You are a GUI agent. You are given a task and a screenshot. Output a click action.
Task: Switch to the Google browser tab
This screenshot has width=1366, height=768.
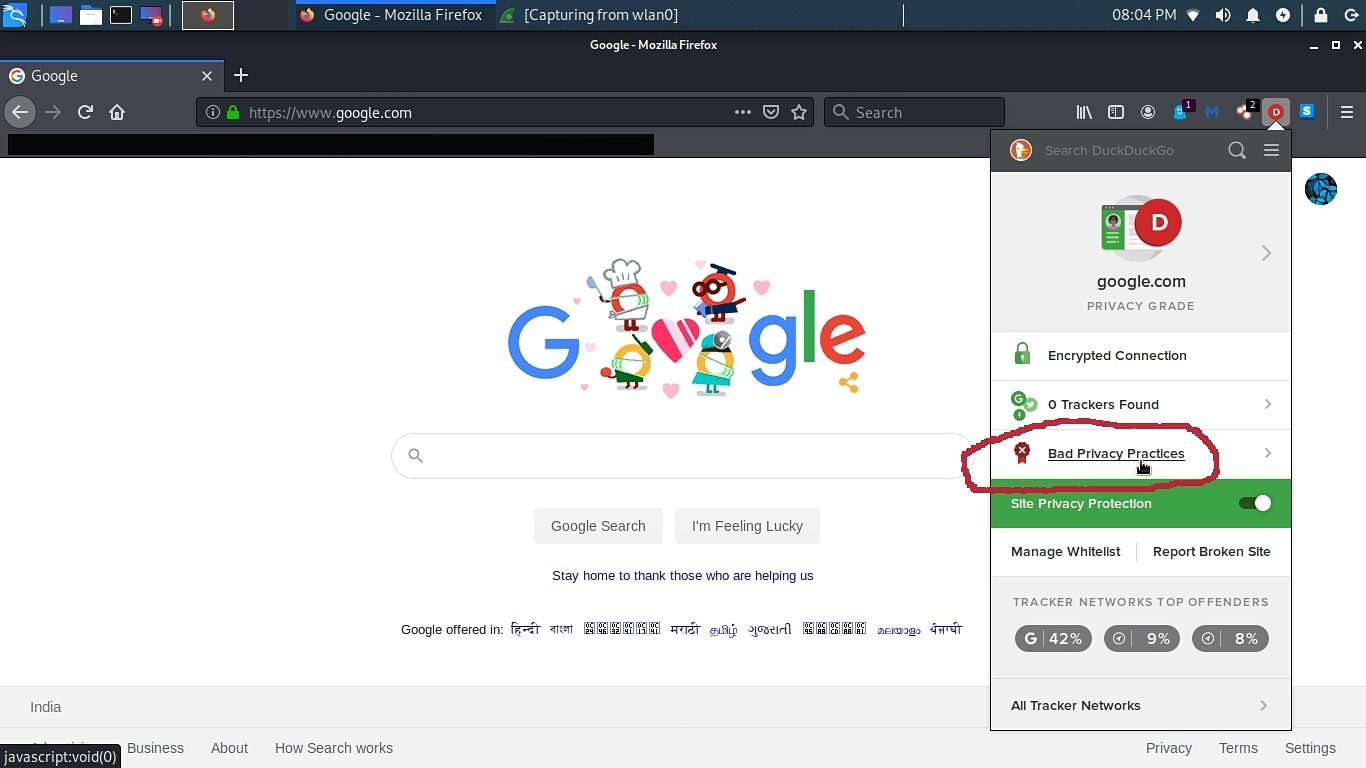point(100,75)
